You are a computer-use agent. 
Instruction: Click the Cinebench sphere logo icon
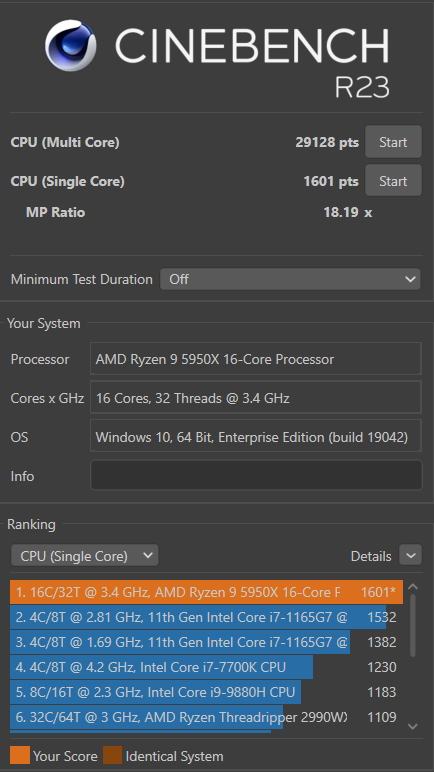coord(70,45)
